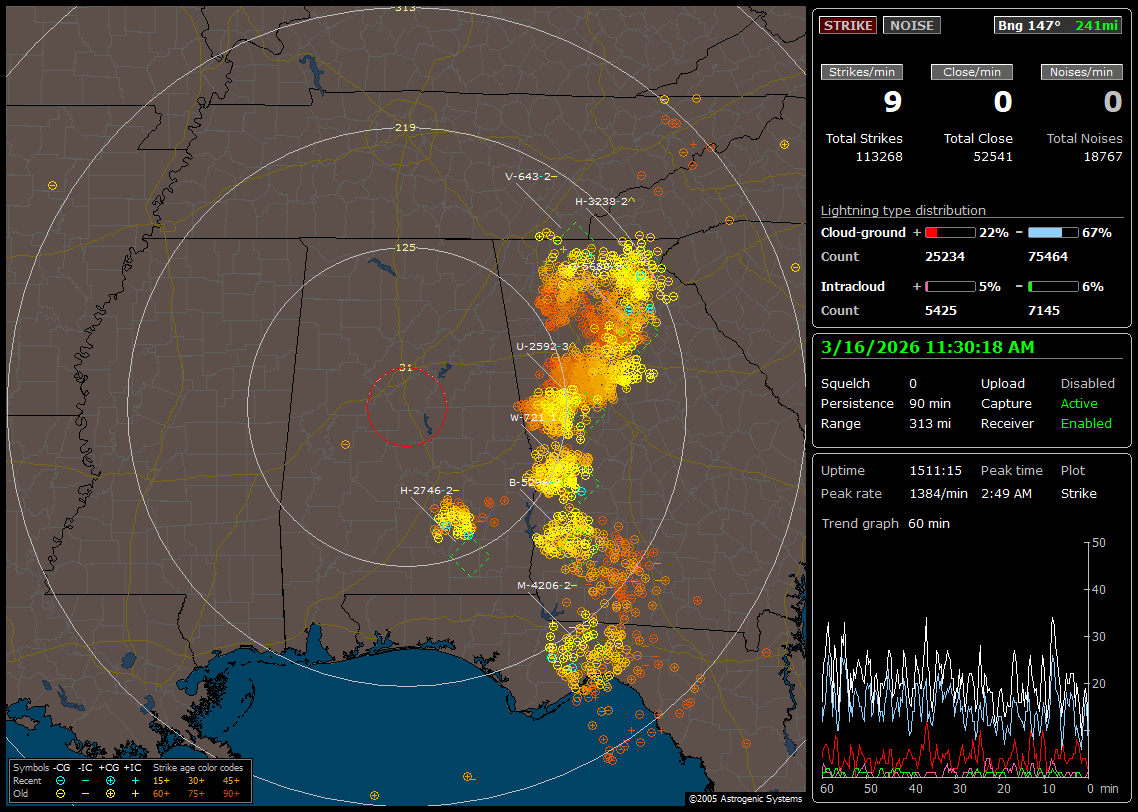Select the Close/min header

(972, 72)
